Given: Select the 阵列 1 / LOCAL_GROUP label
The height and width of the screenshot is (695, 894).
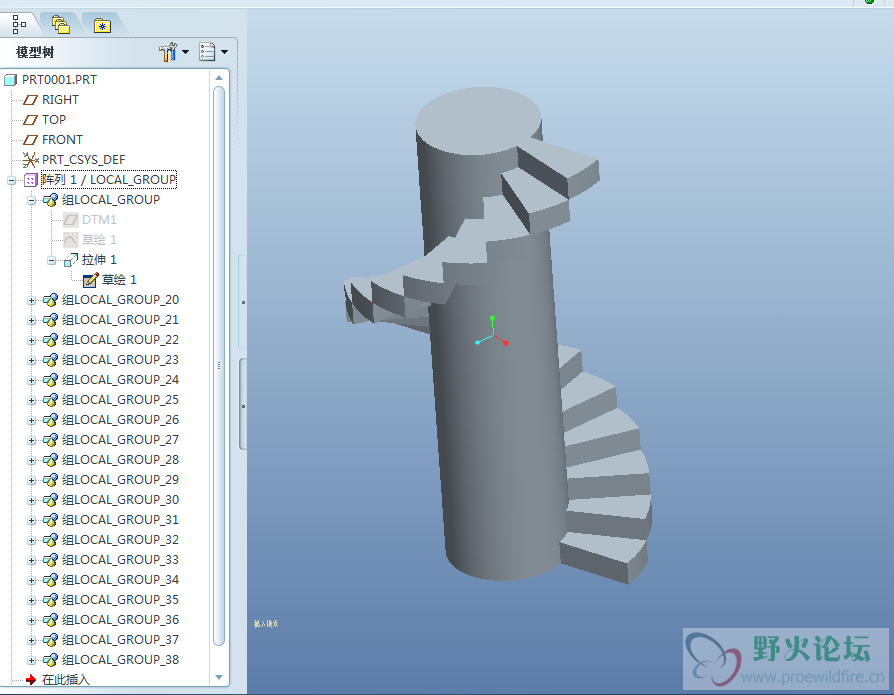Looking at the screenshot, I should point(109,180).
